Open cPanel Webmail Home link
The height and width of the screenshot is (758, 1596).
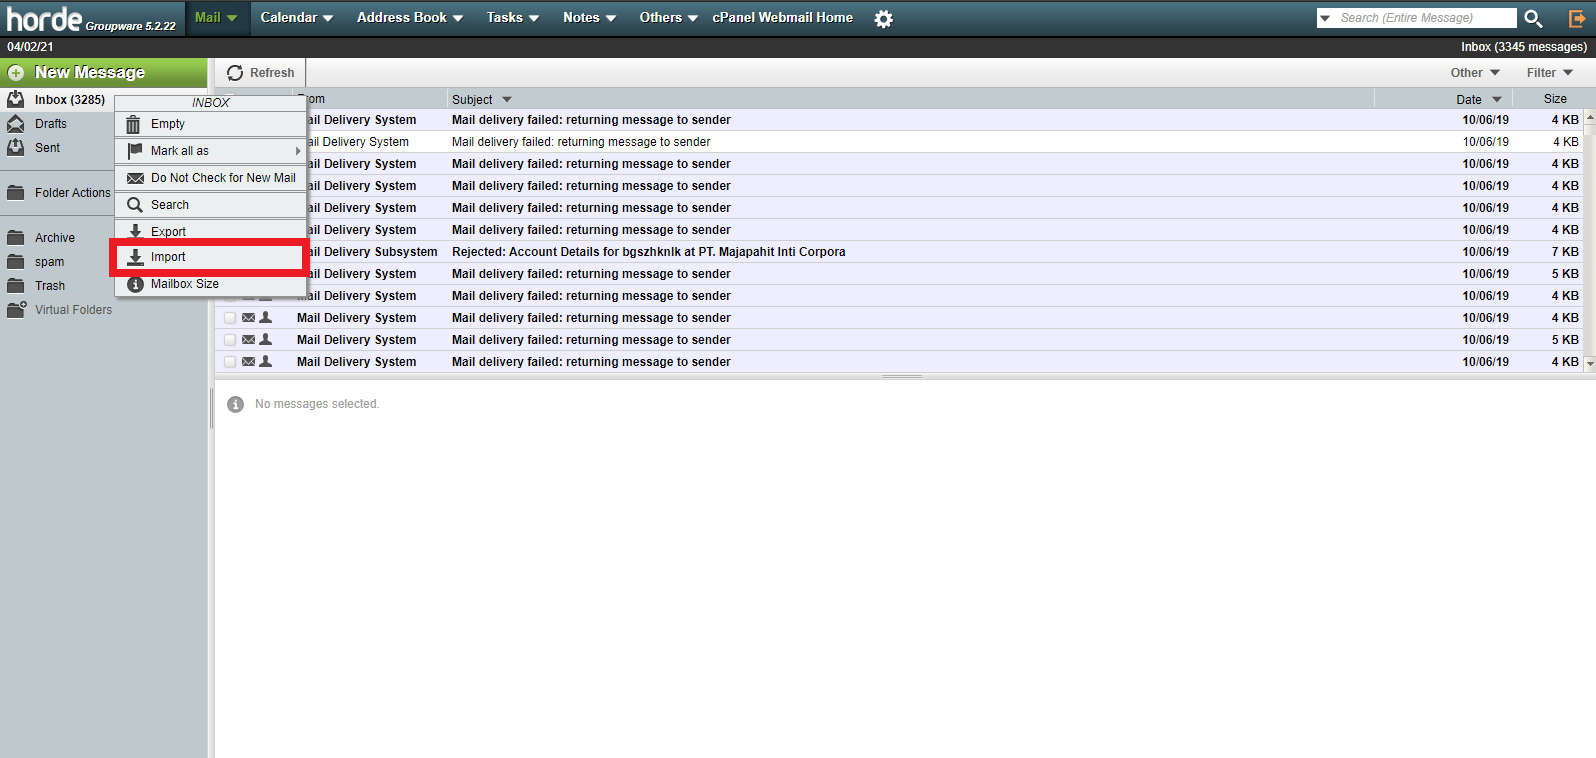pyautogui.click(x=783, y=18)
